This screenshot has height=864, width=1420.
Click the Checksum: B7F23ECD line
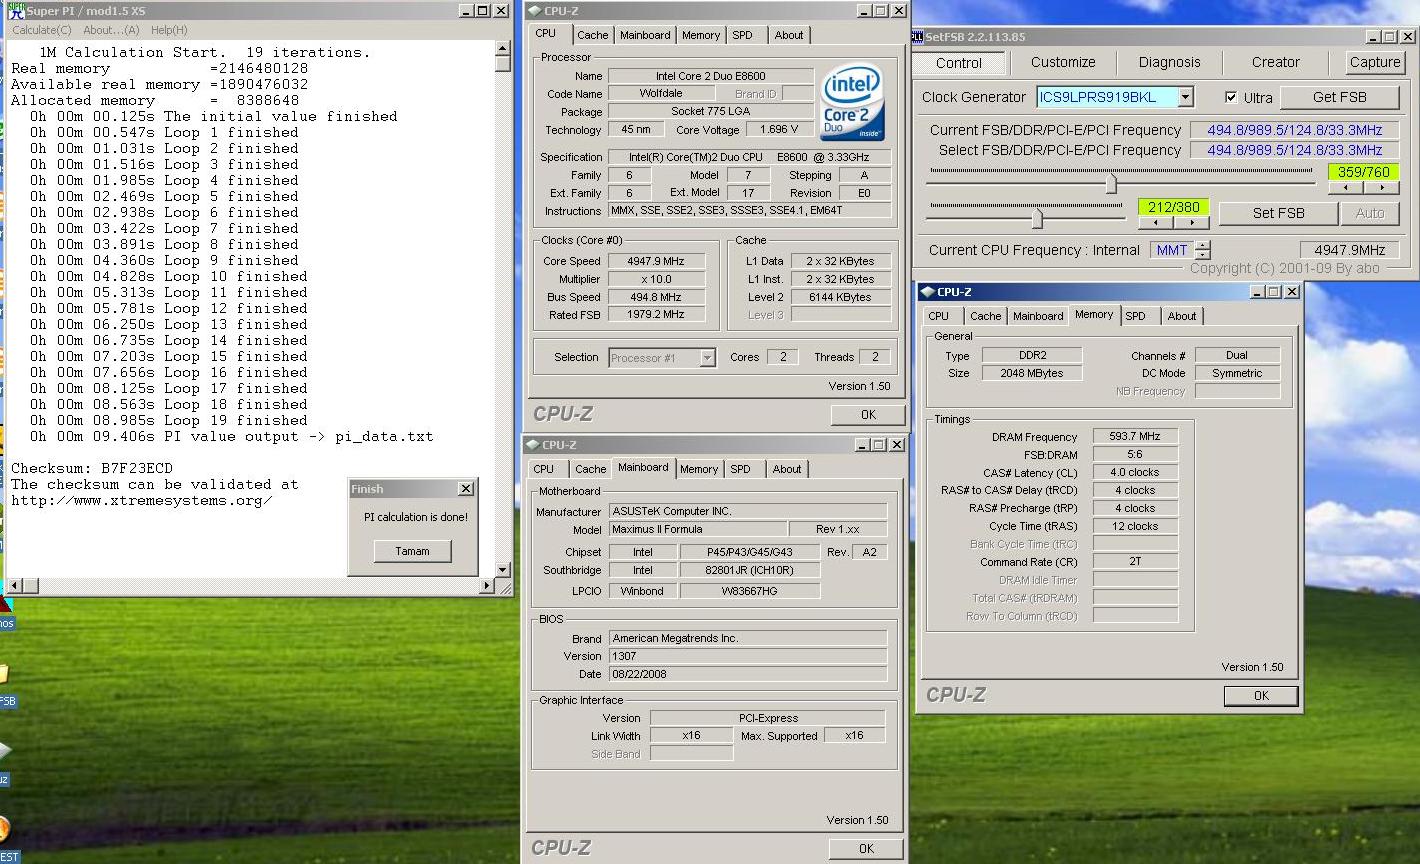(x=92, y=468)
